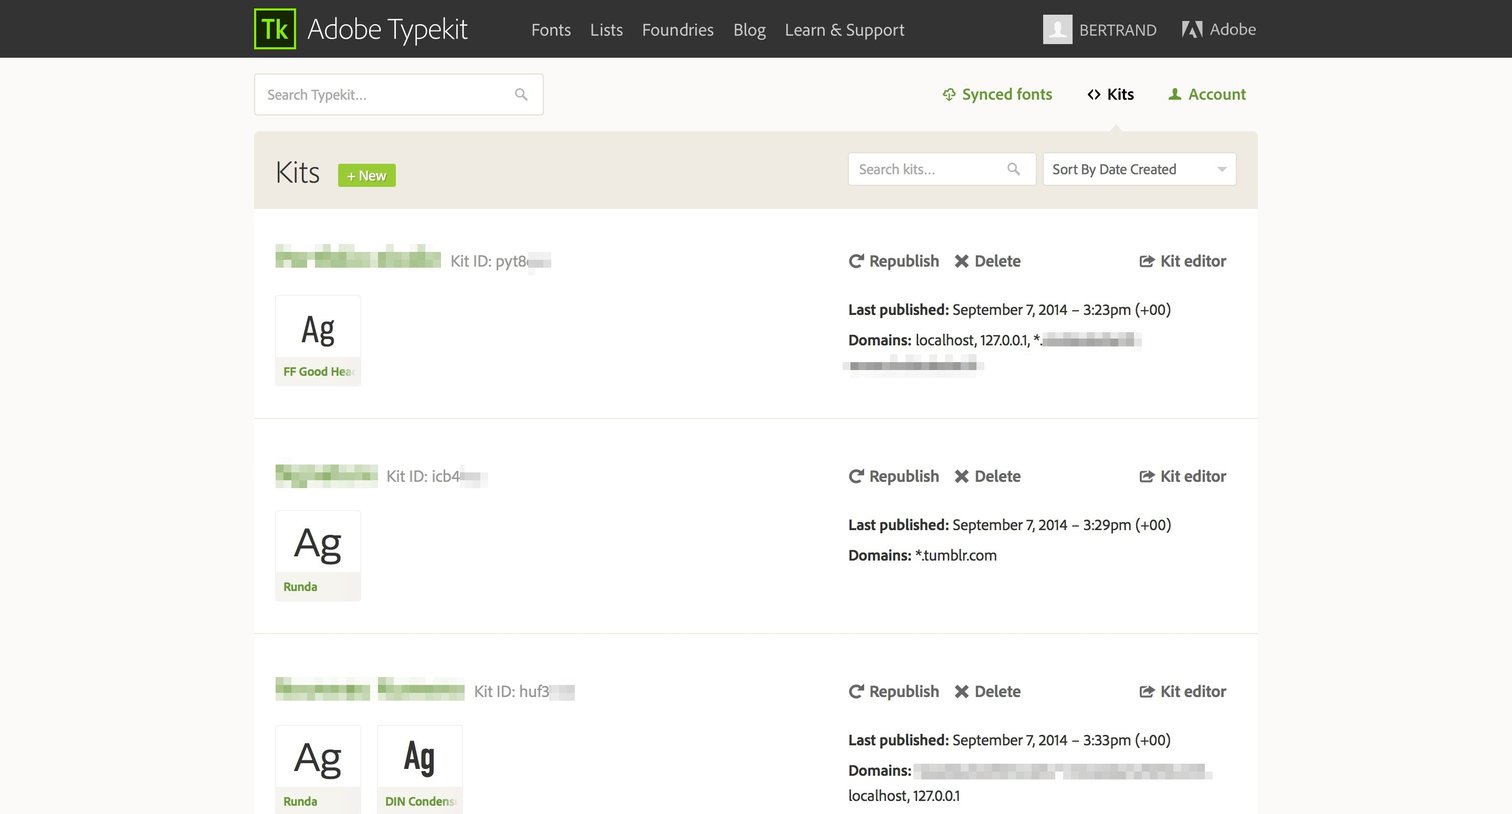Open the Fonts menu
The image size is (1512, 814).
click(551, 30)
